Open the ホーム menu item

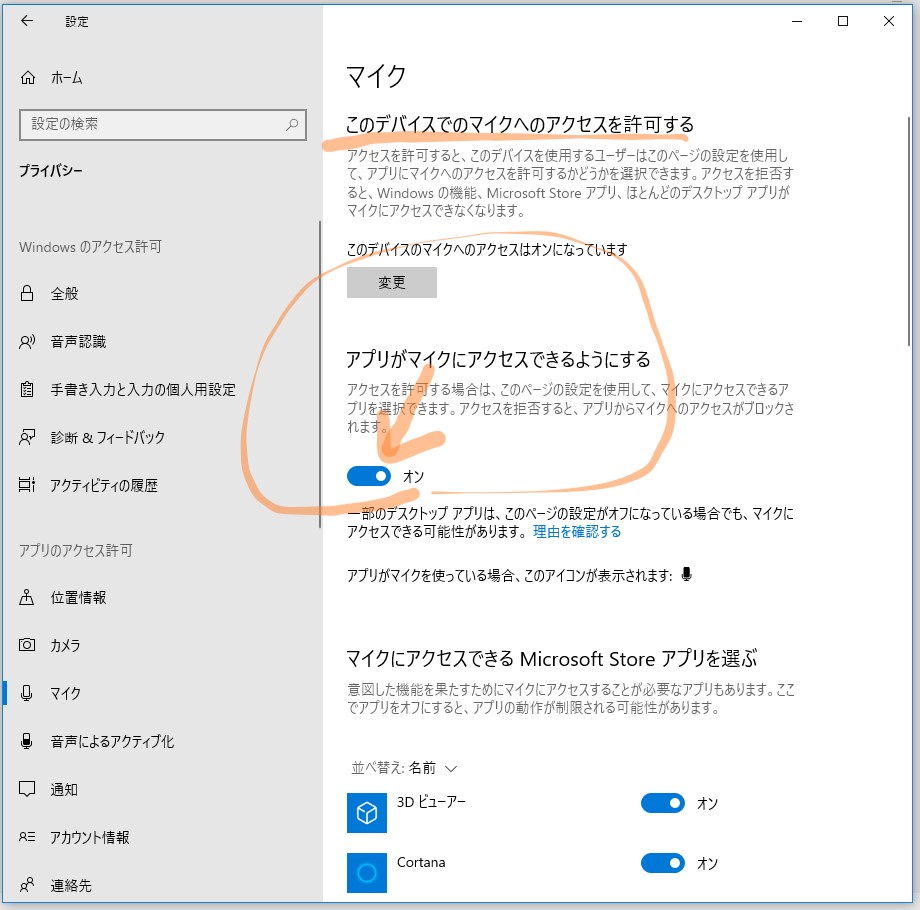tap(163, 77)
